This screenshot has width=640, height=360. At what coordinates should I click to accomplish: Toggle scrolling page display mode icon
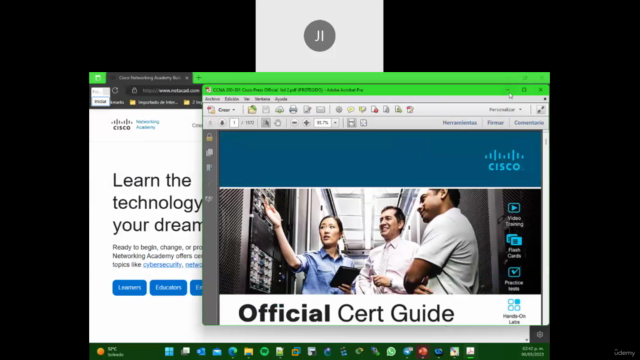pos(351,123)
